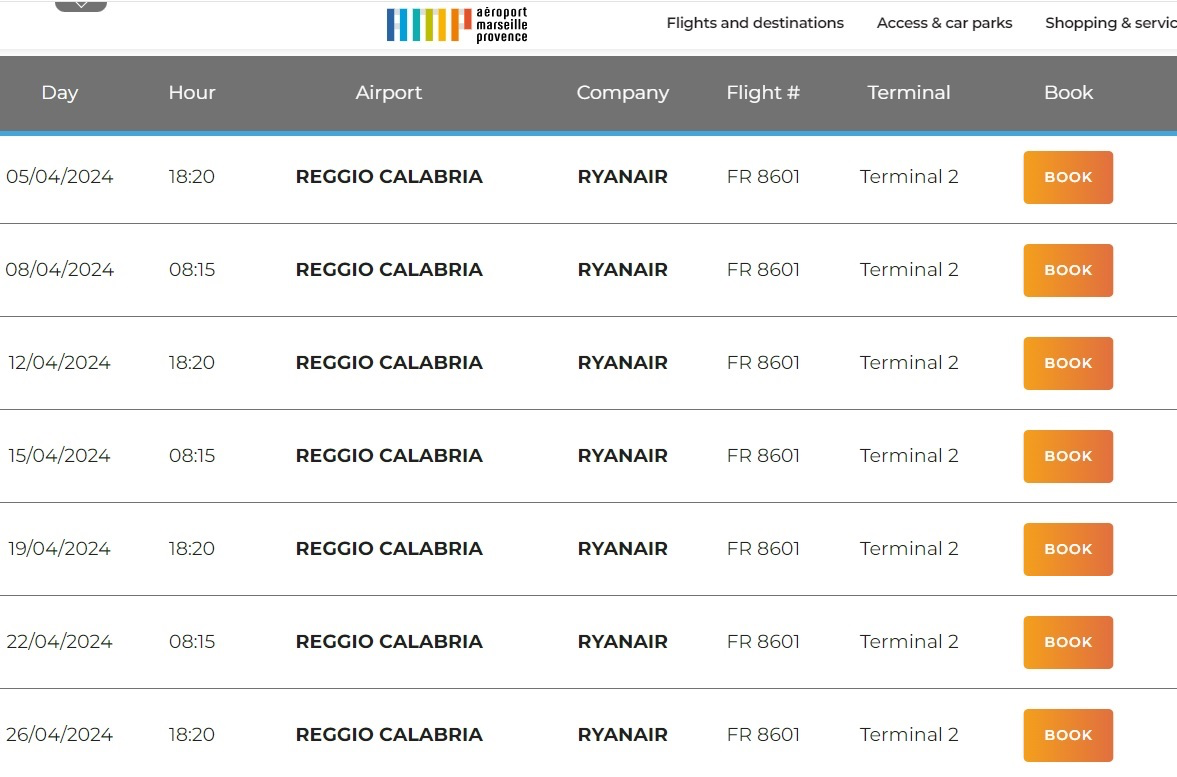Open Access & car parks menu

(944, 23)
